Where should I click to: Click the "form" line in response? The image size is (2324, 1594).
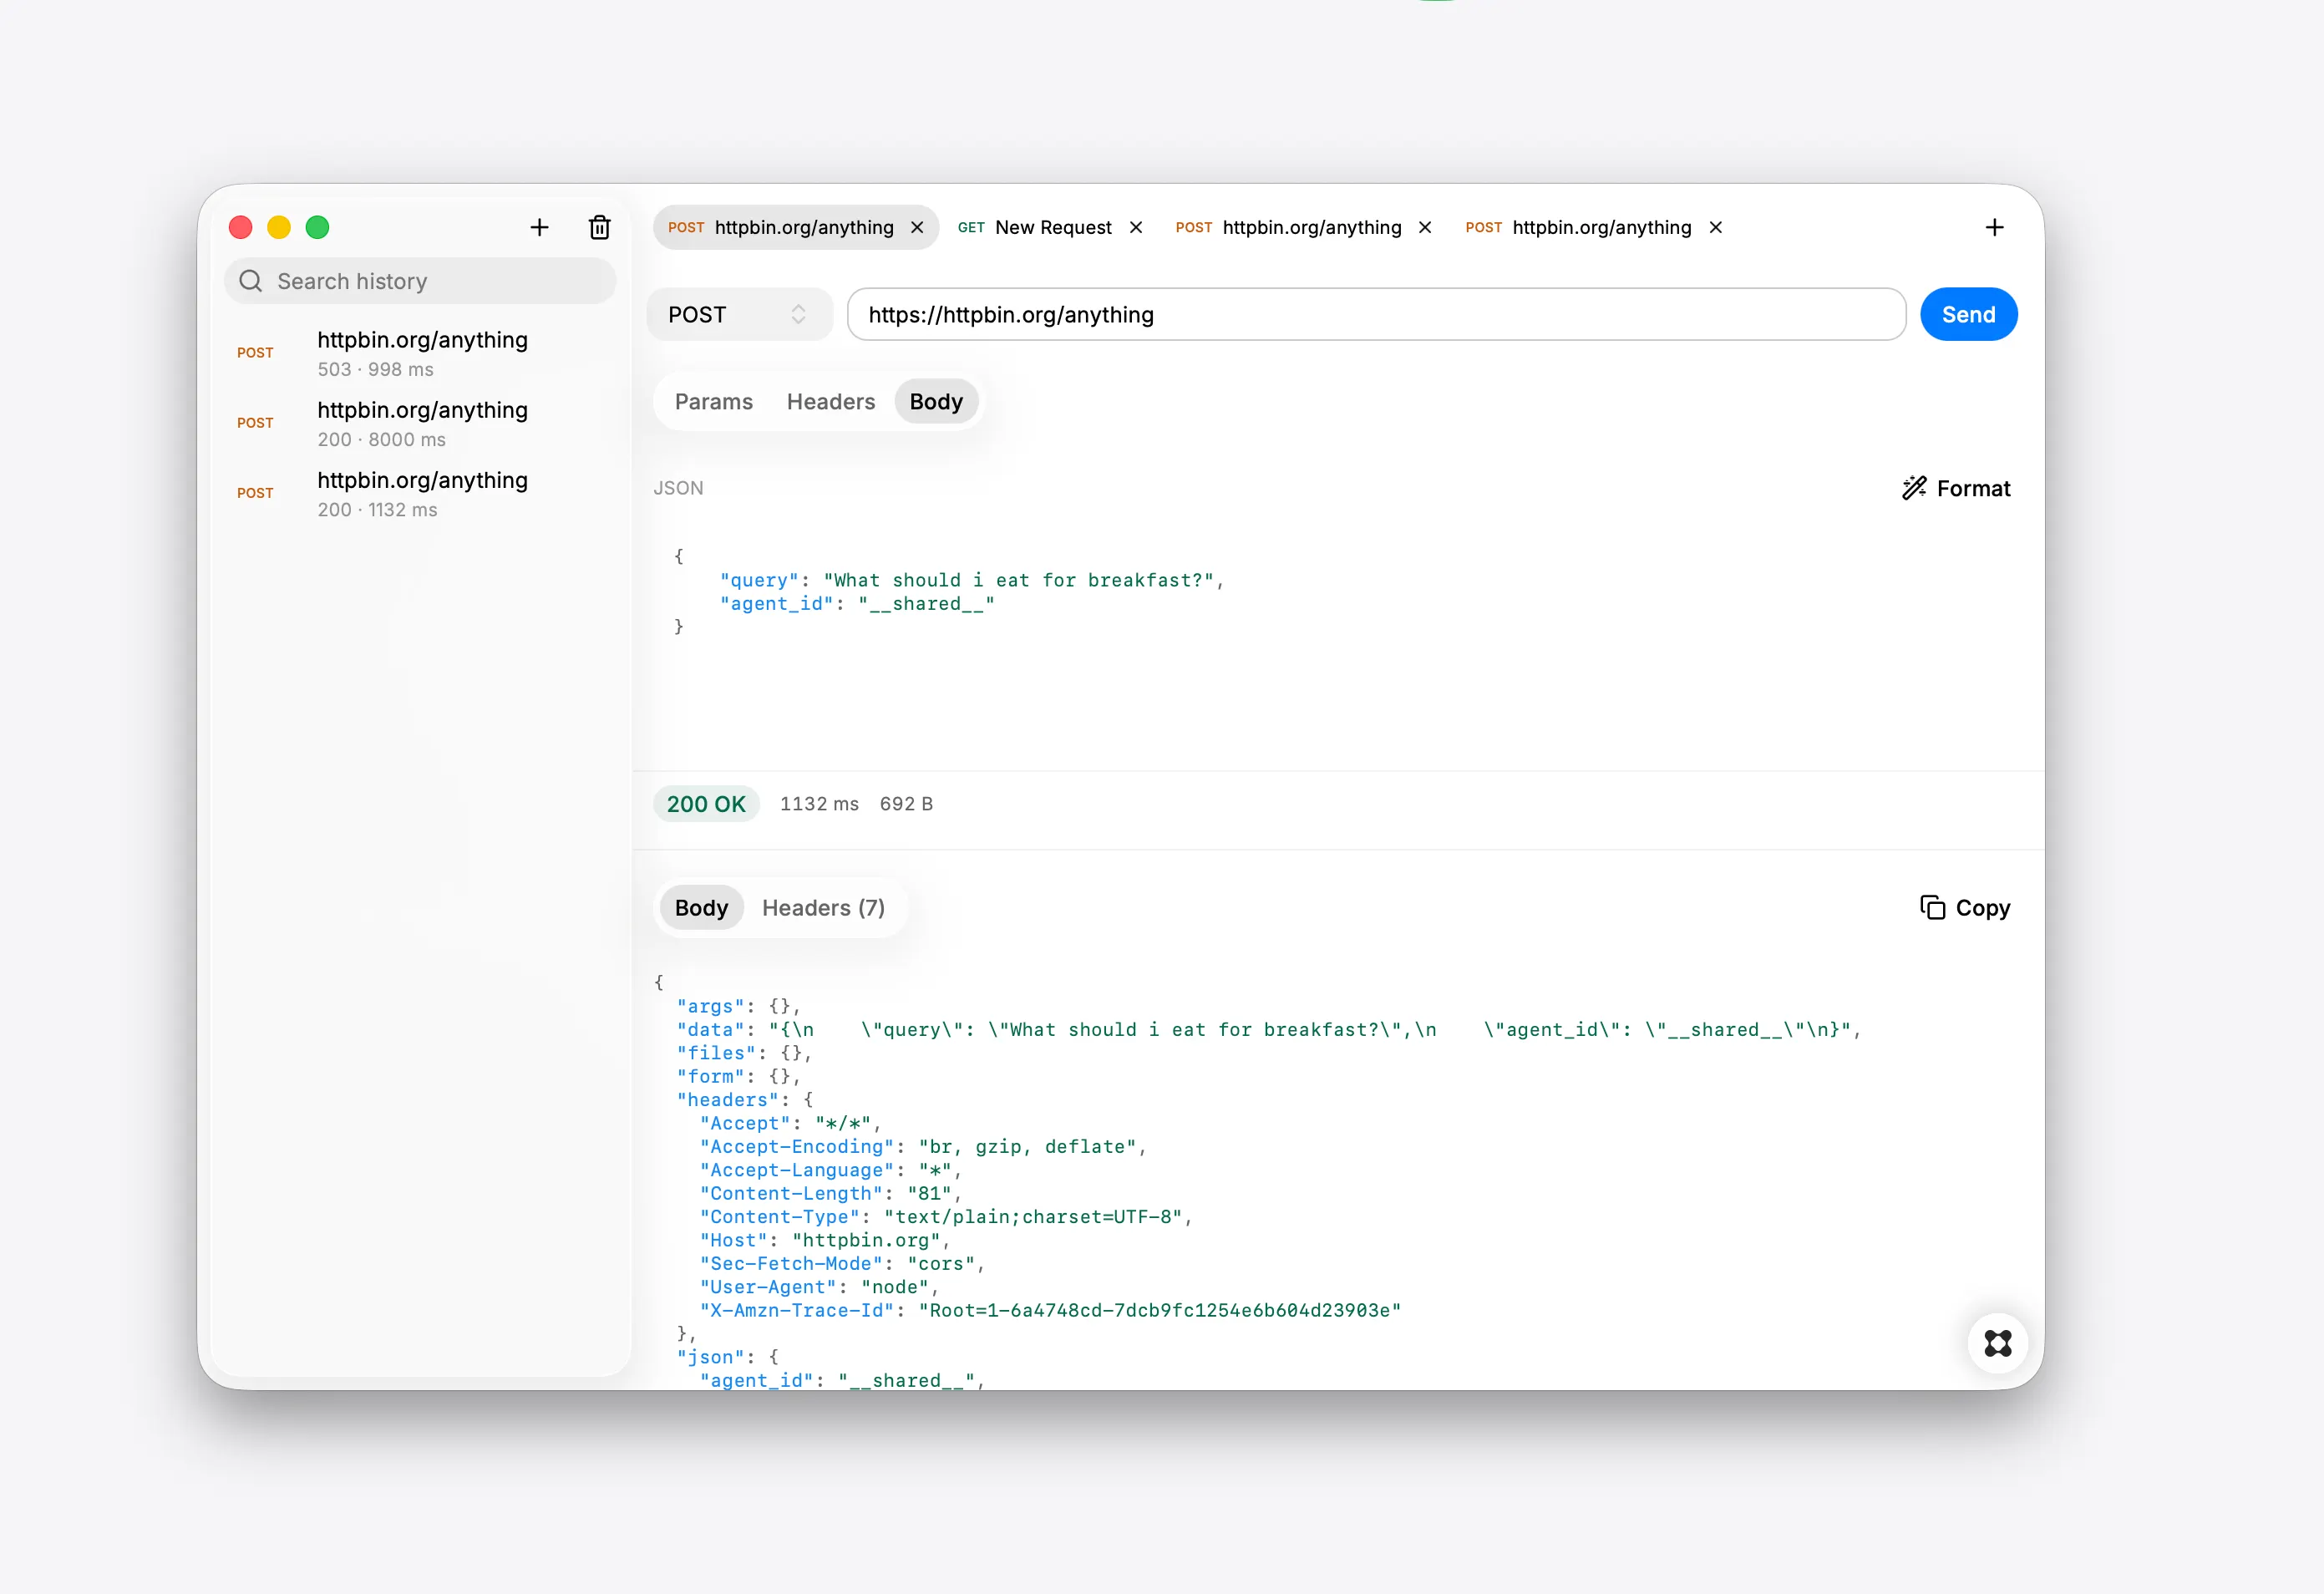738,1076
